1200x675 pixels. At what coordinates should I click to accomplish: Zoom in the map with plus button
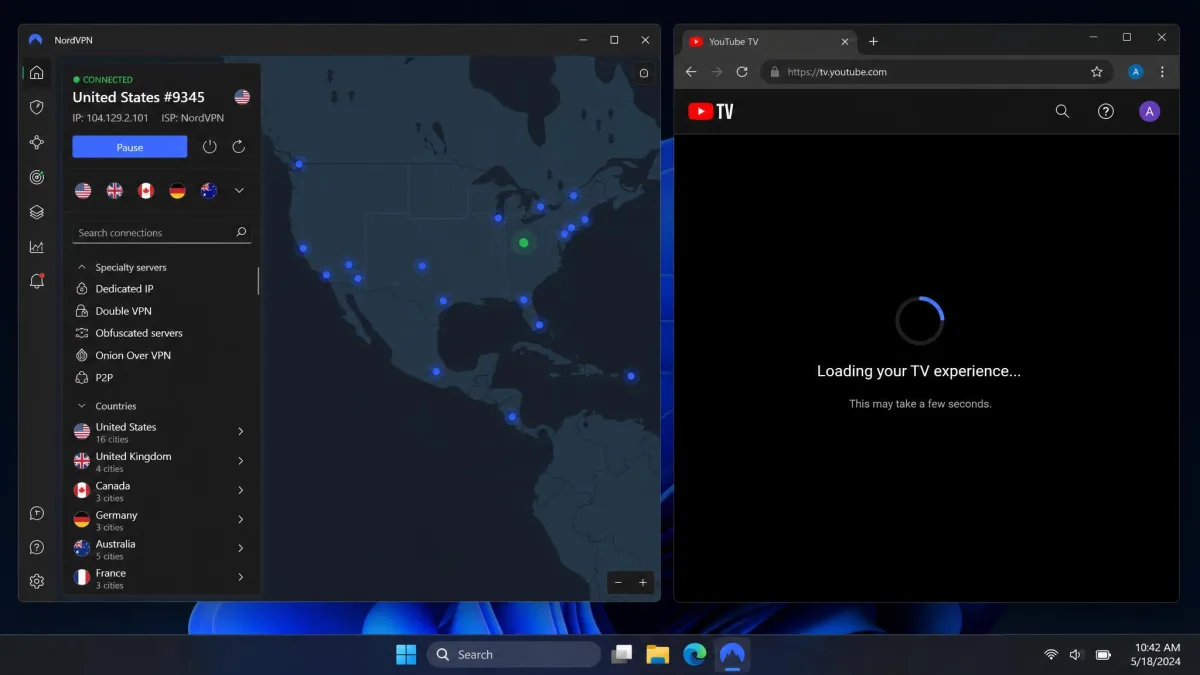(643, 582)
